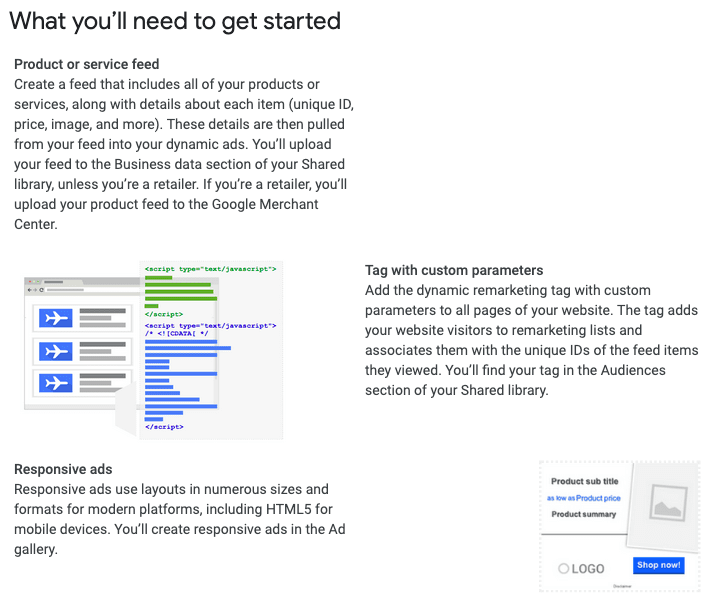Click the bottom airplane icon in browser illustration
The height and width of the screenshot is (607, 719).
pos(55,384)
